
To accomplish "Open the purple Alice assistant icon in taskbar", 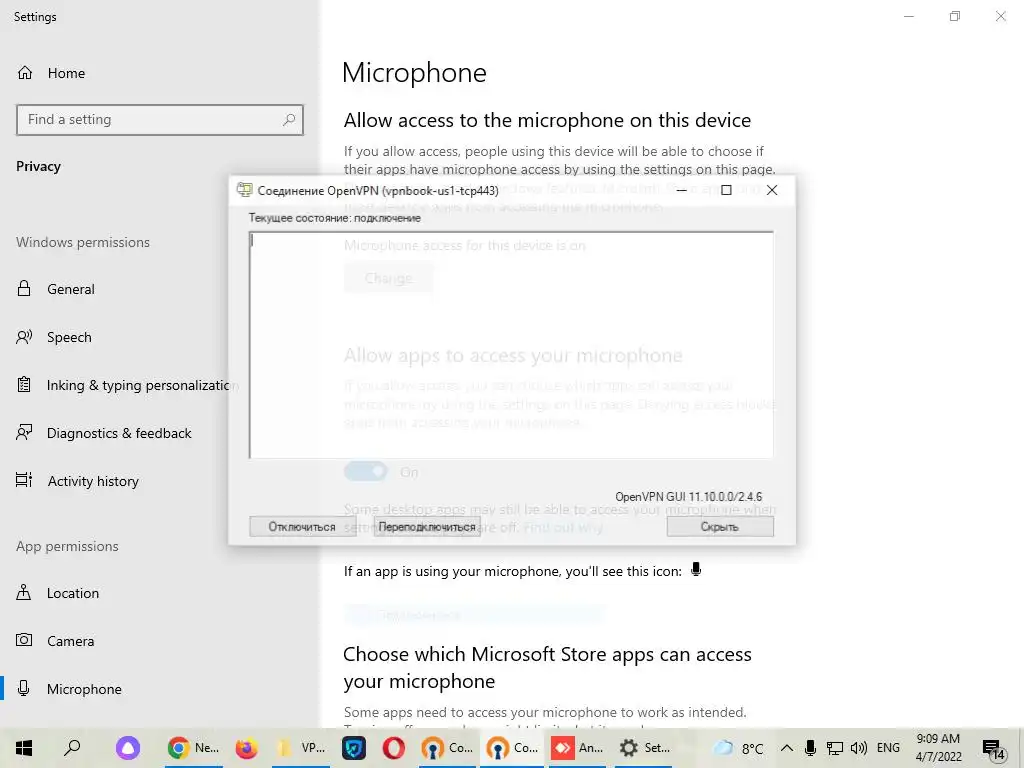I will pyautogui.click(x=128, y=748).
